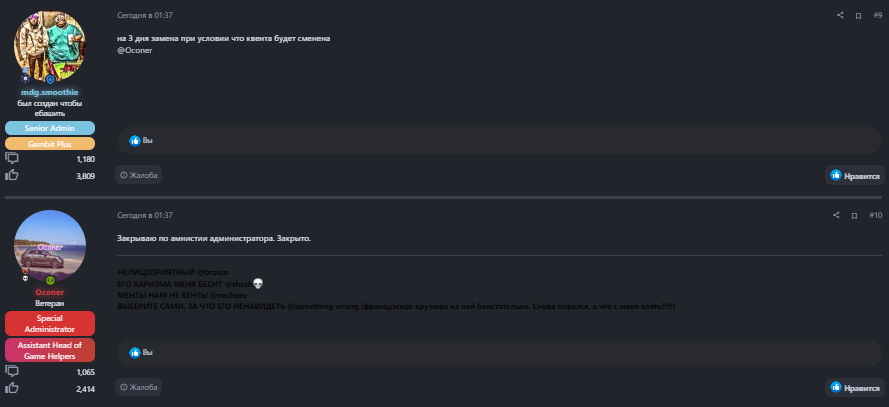Click the messages count icon under mdg.smoothie

[12, 158]
